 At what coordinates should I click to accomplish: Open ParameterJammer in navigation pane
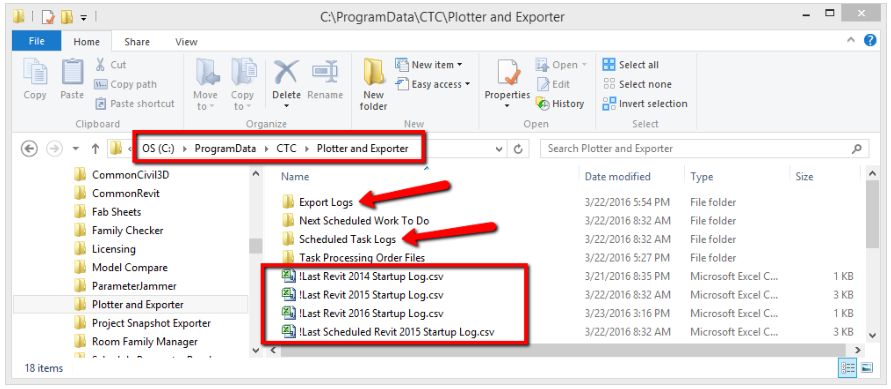pyautogui.click(x=134, y=286)
